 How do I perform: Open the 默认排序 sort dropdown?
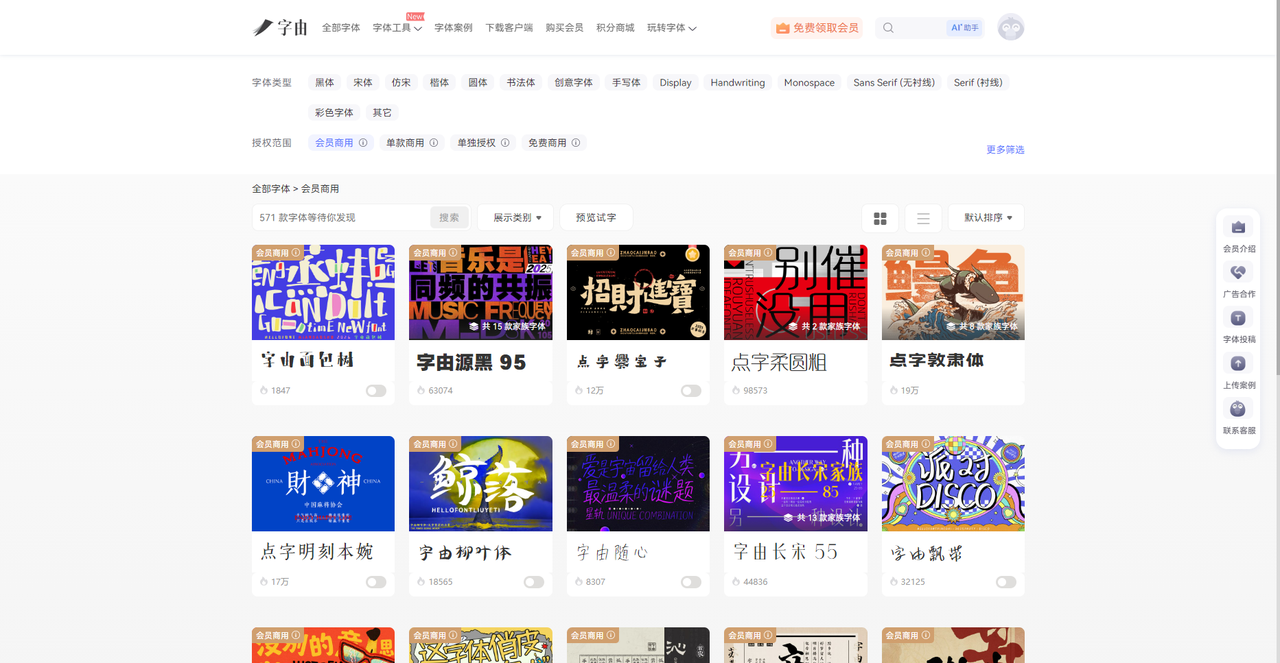986,218
